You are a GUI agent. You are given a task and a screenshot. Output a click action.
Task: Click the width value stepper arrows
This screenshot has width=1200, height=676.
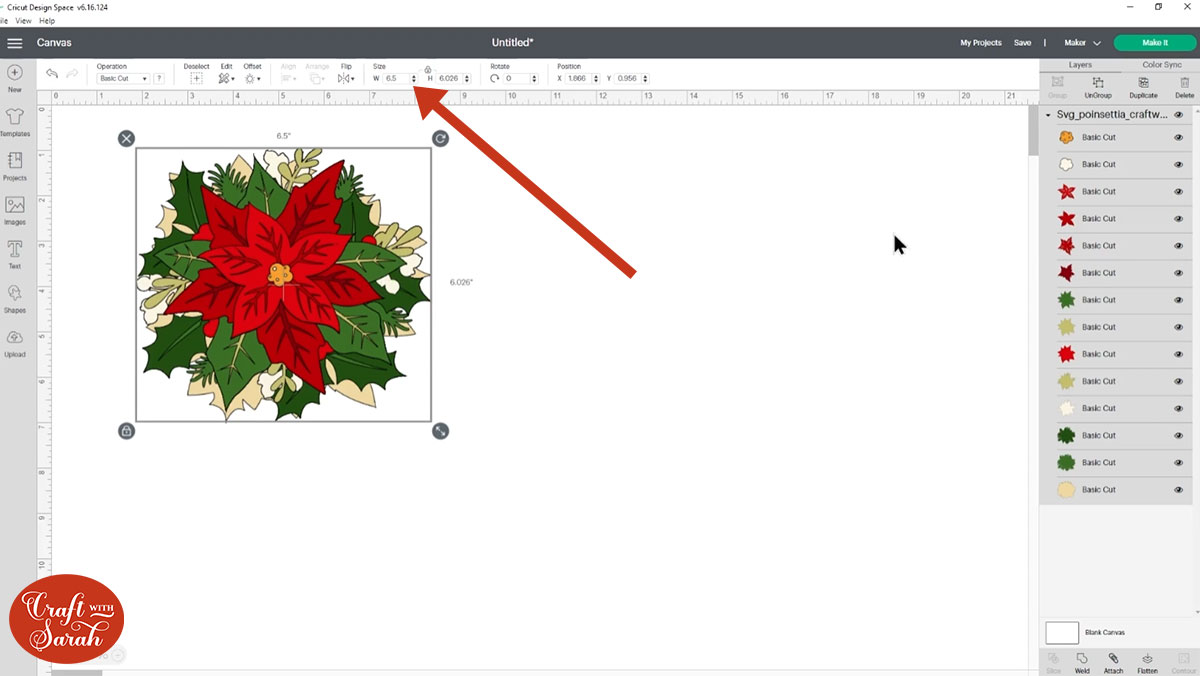click(x=414, y=78)
